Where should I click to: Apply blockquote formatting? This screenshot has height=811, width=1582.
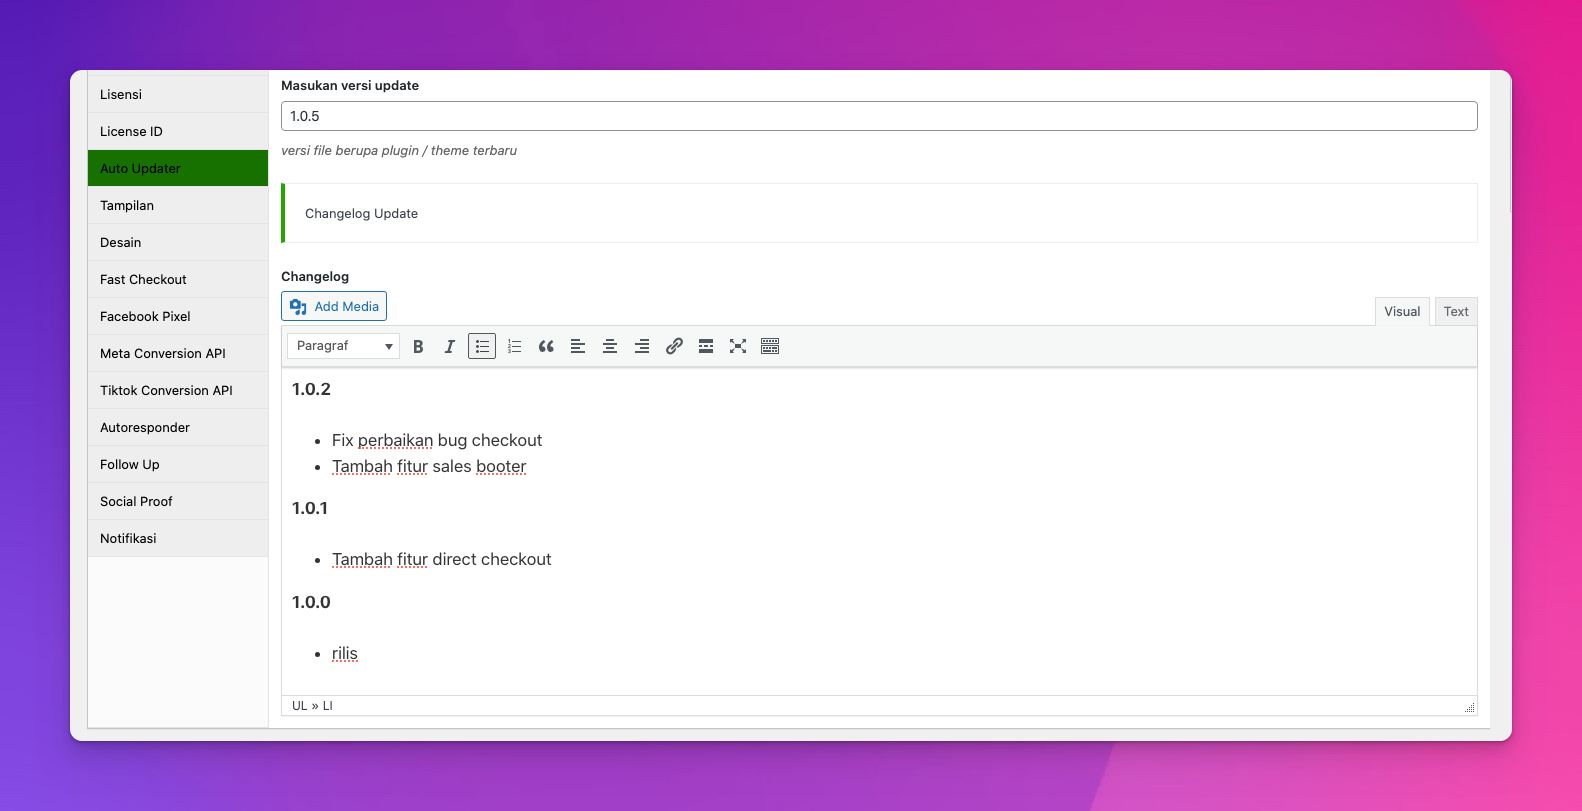coord(546,346)
